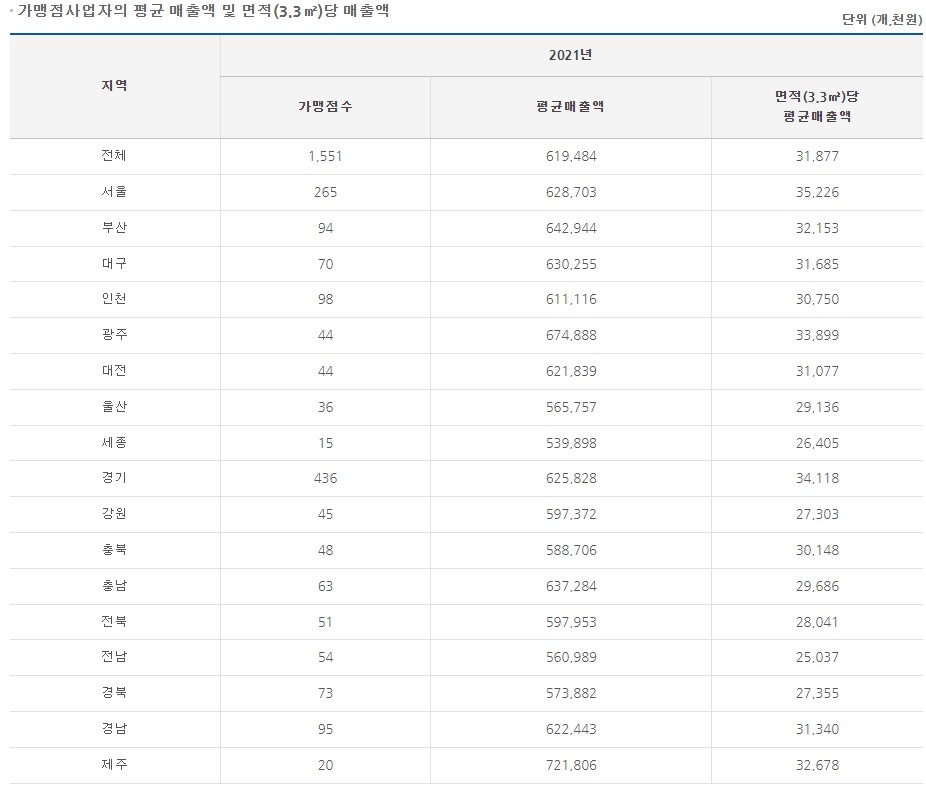The width and height of the screenshot is (926, 788).
Task: Click the value 597,953
Action: coord(571,623)
